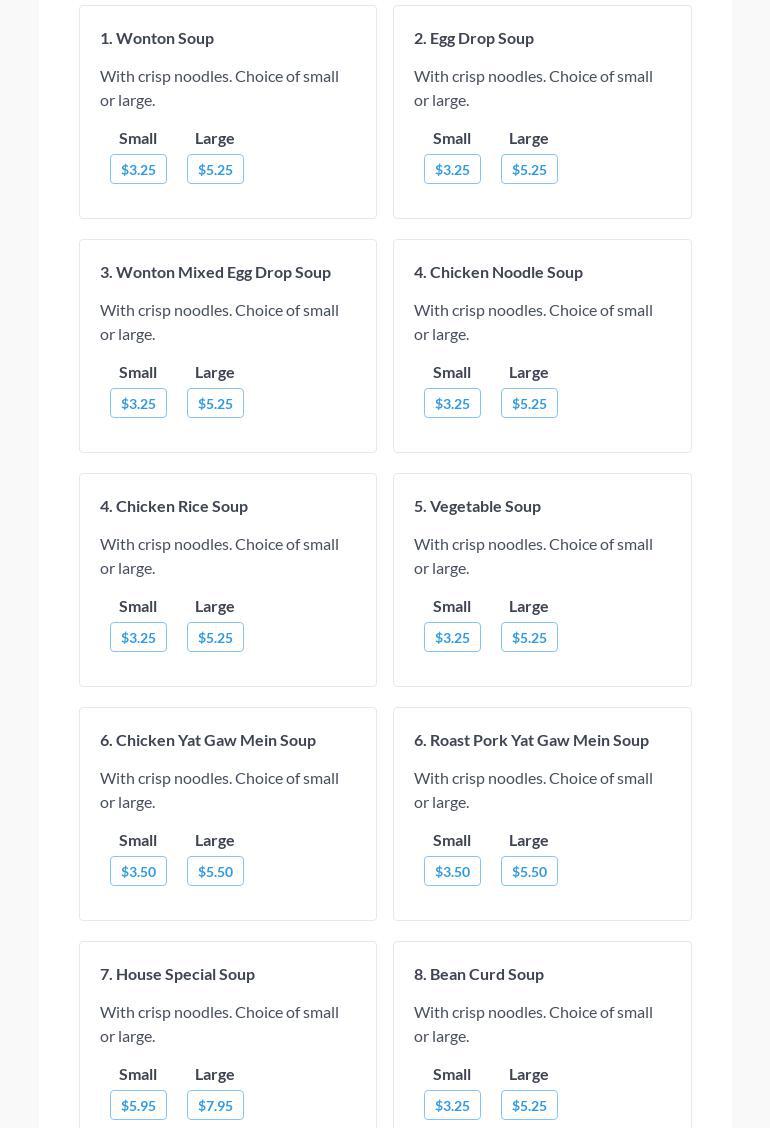770x1128 pixels.
Task: Pick Small $3.25 Bean Curd Soup price
Action: pos(452,1105)
